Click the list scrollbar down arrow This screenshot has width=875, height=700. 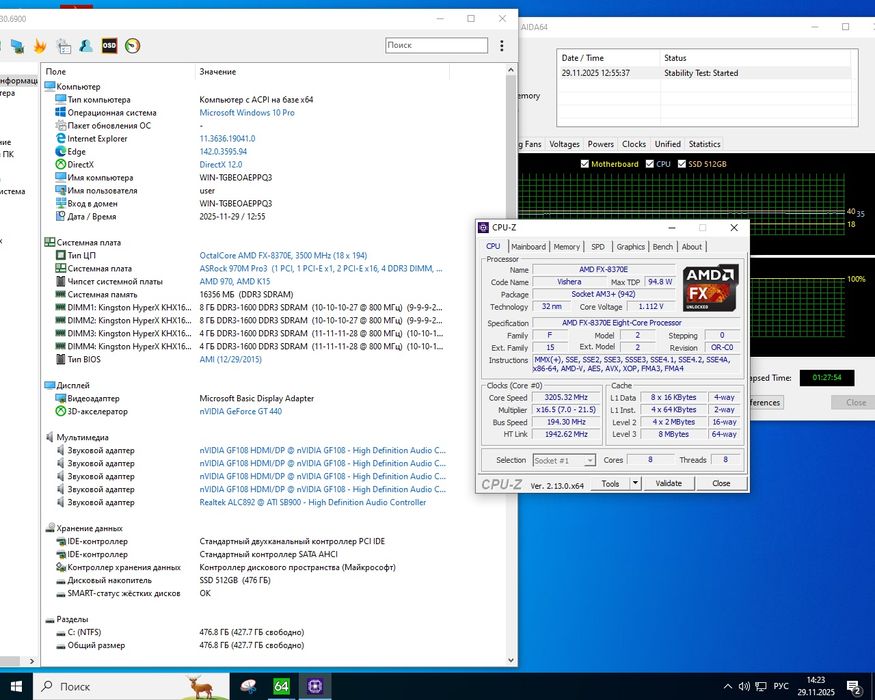click(511, 660)
